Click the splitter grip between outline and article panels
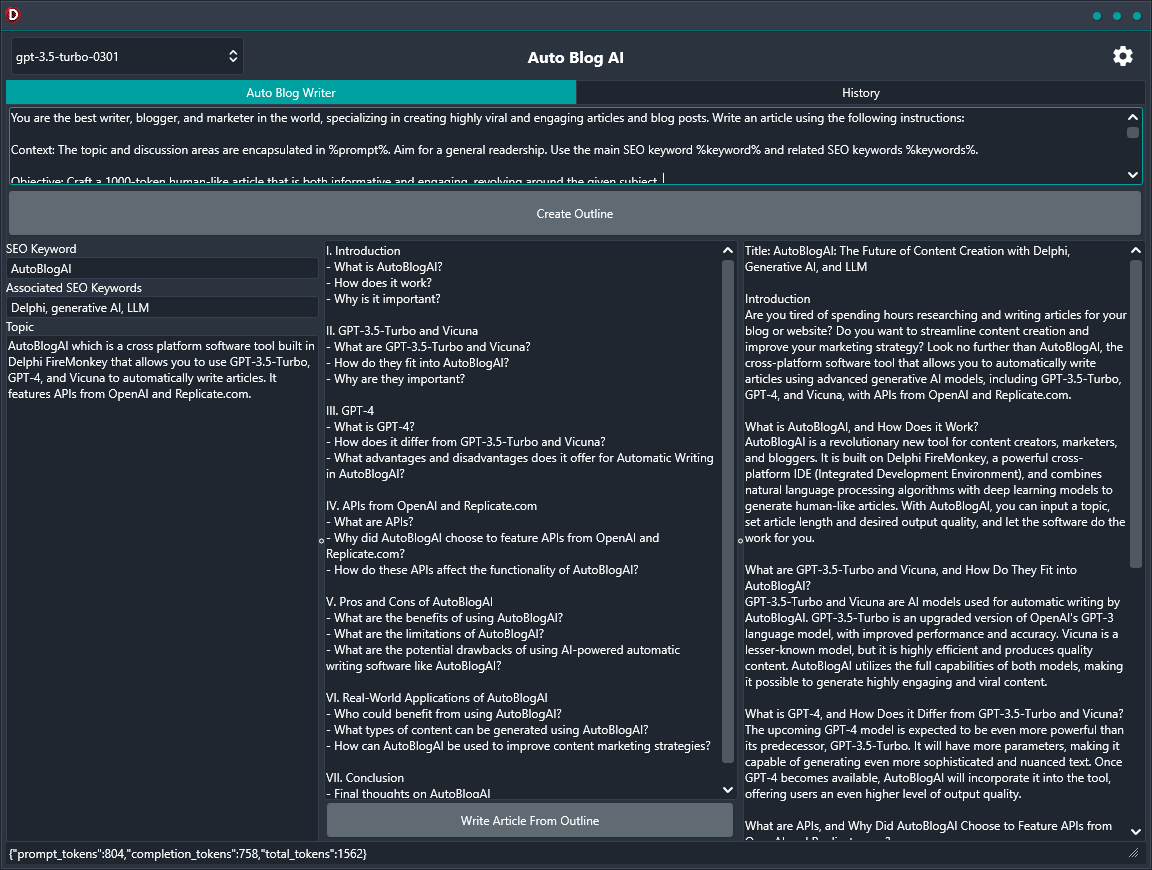This screenshot has width=1152, height=870. [x=740, y=539]
